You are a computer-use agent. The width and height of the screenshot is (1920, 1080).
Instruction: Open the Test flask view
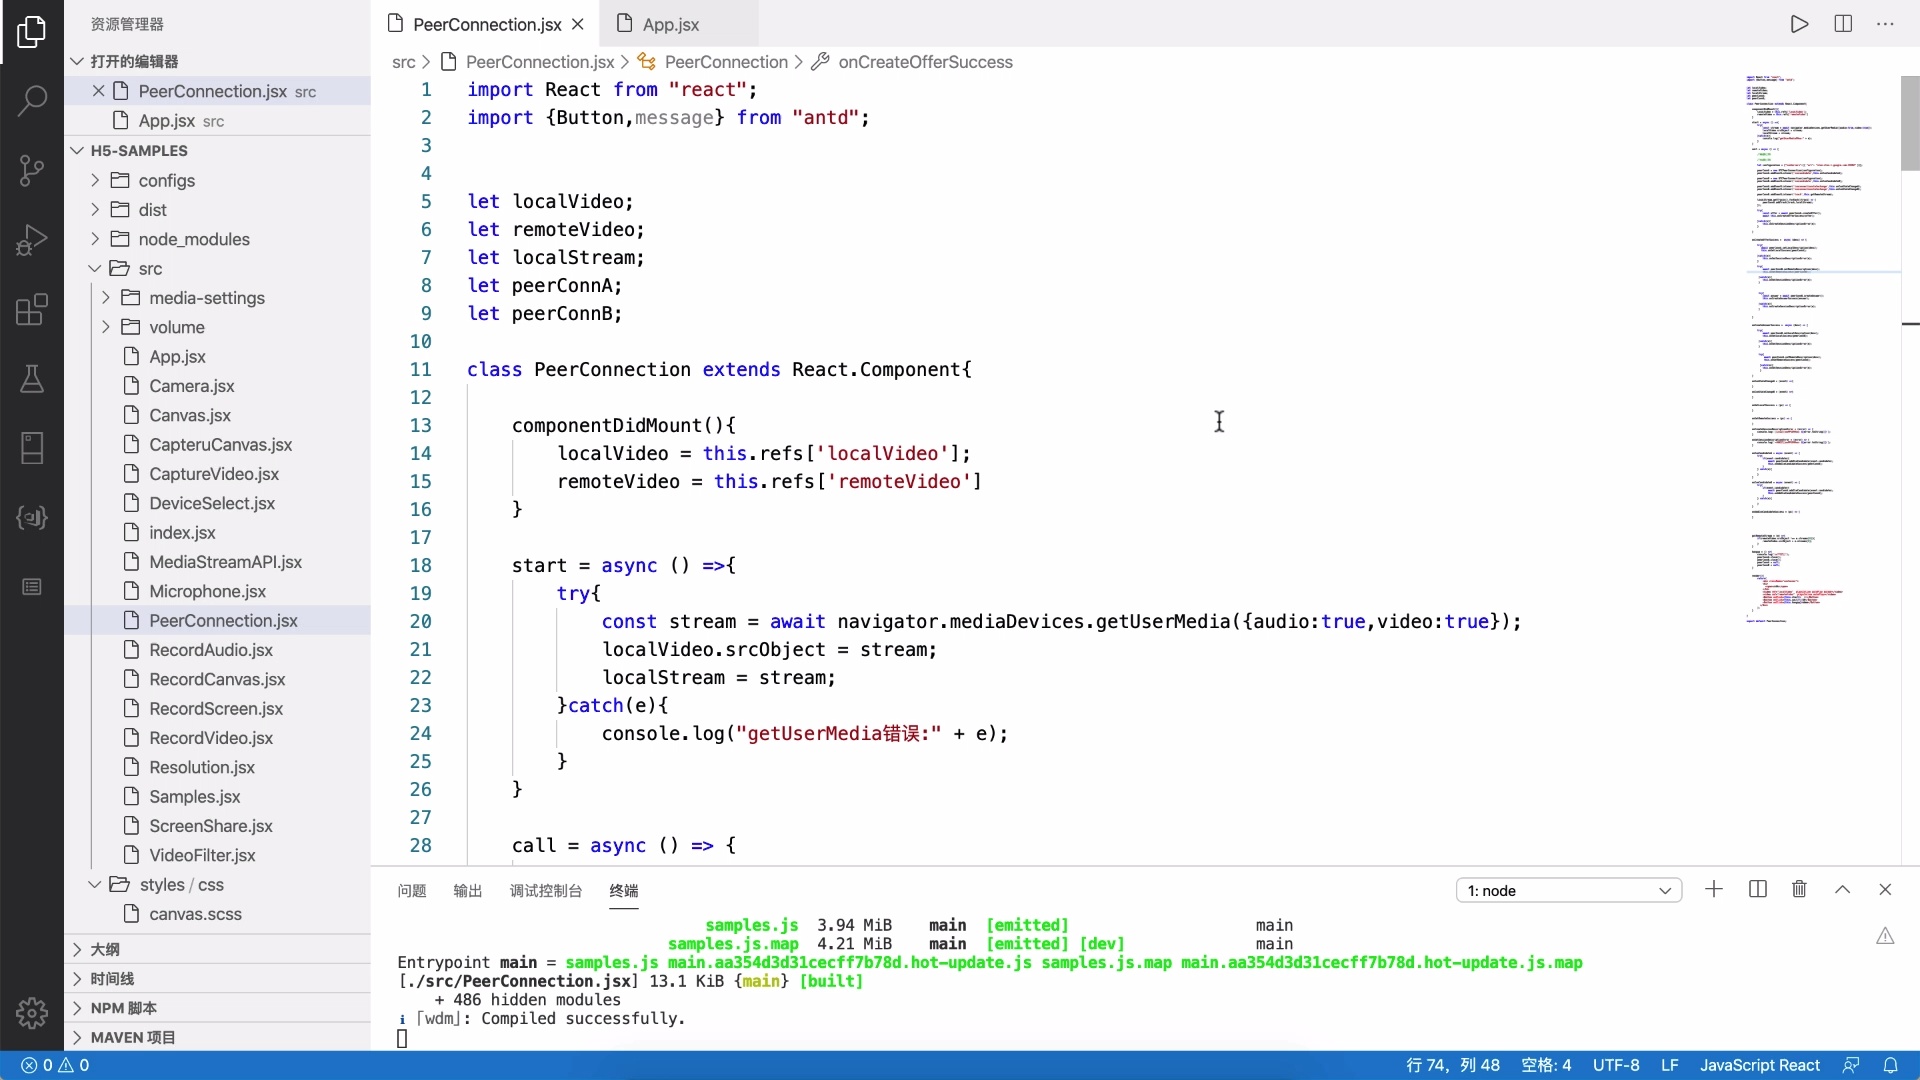coord(32,379)
